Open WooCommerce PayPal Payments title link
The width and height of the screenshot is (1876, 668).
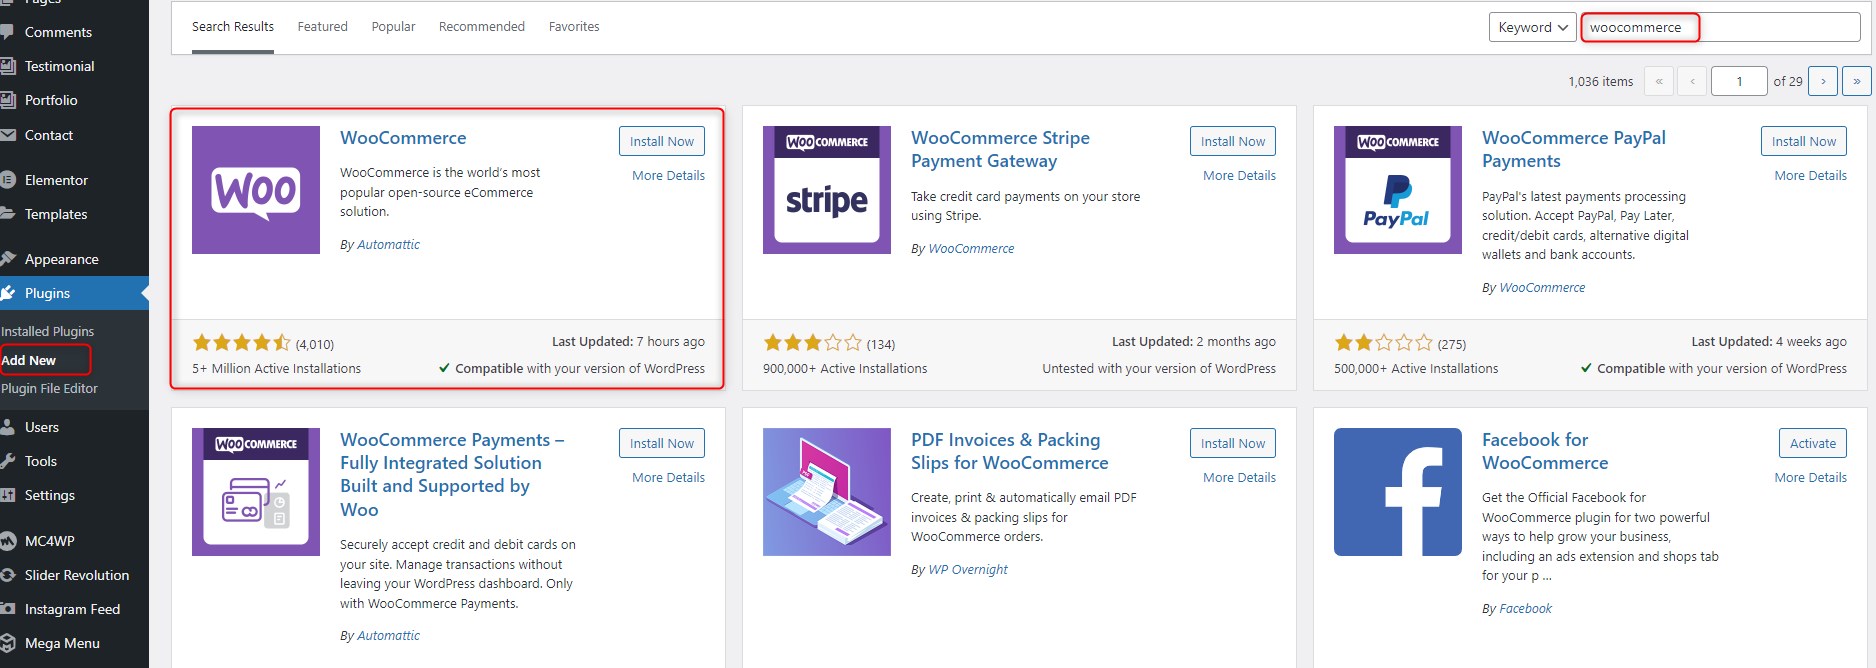[x=1574, y=149]
